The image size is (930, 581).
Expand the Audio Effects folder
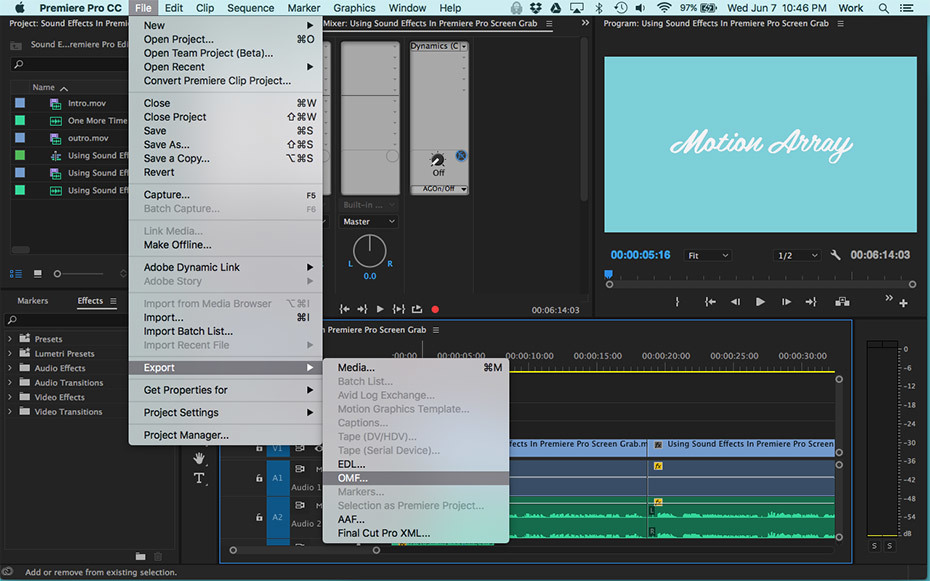(x=10, y=368)
